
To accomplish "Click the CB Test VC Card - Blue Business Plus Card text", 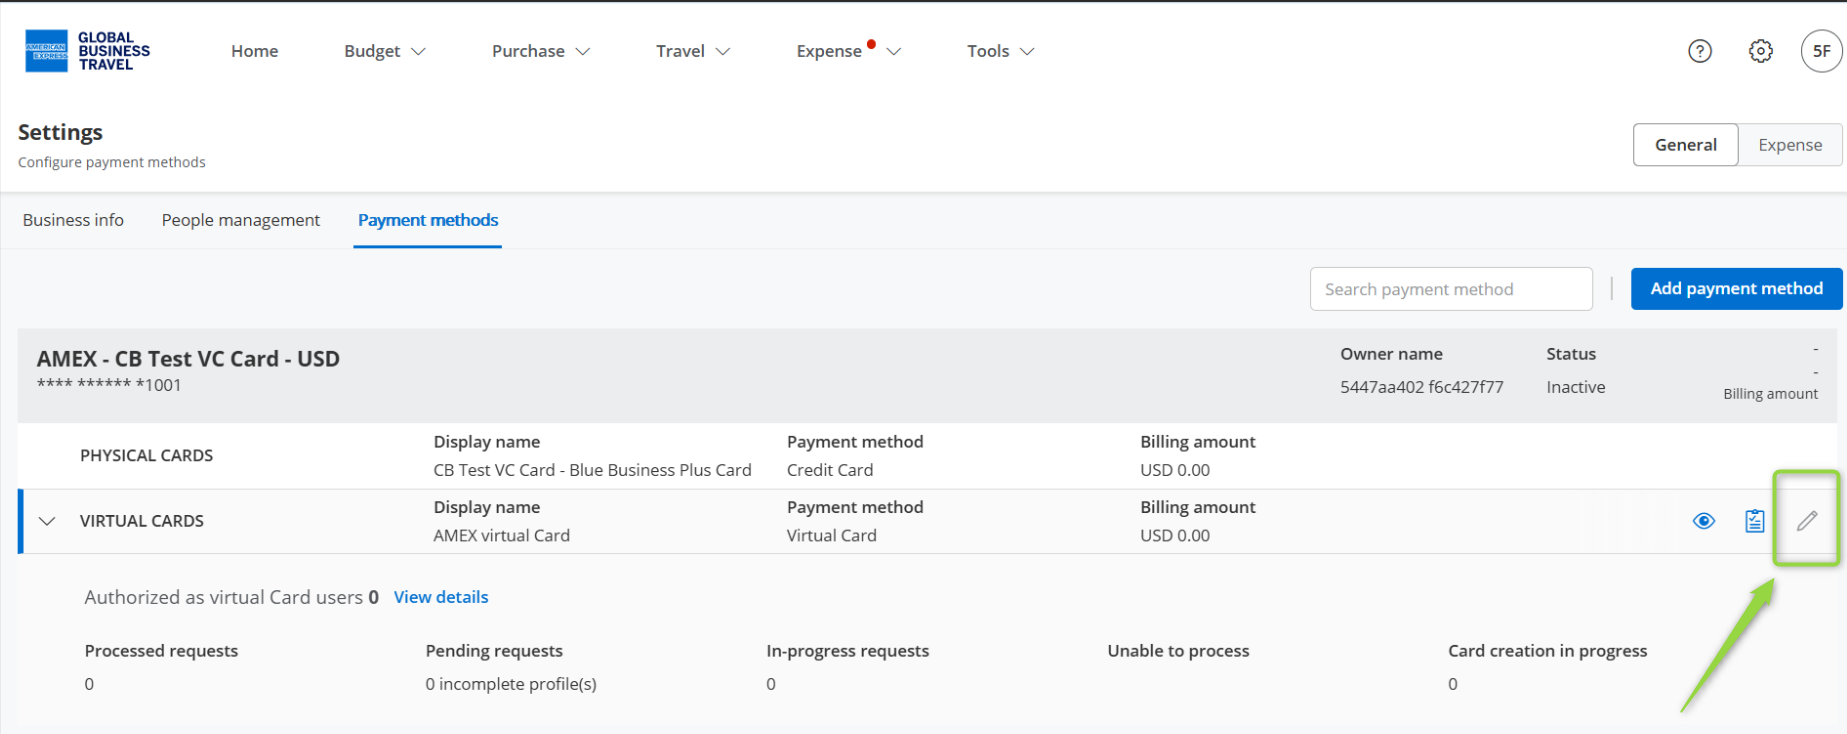I will [592, 470].
